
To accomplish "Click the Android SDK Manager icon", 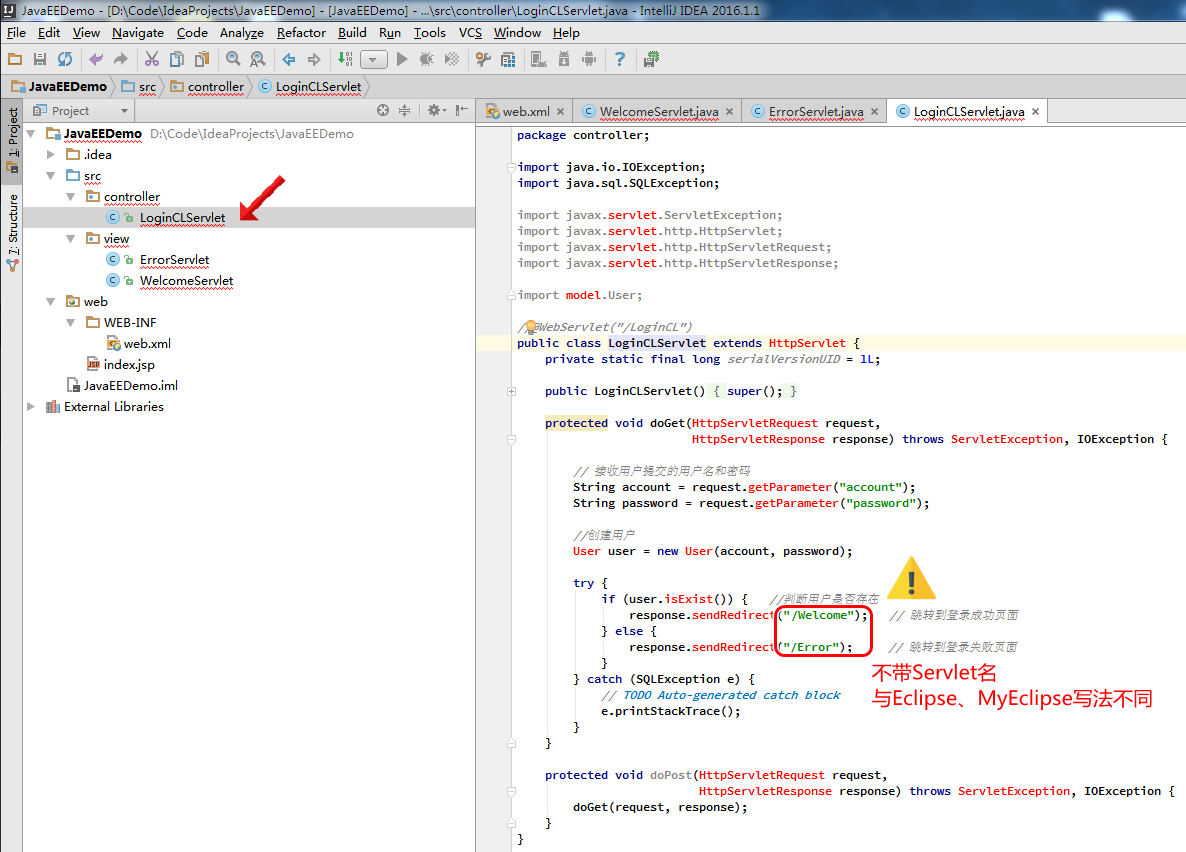I will 564,59.
